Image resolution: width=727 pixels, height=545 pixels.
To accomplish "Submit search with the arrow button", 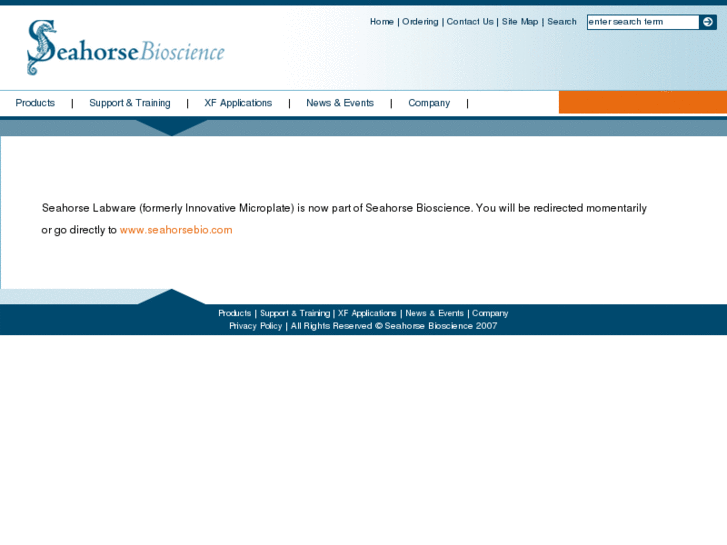I will pos(708,22).
